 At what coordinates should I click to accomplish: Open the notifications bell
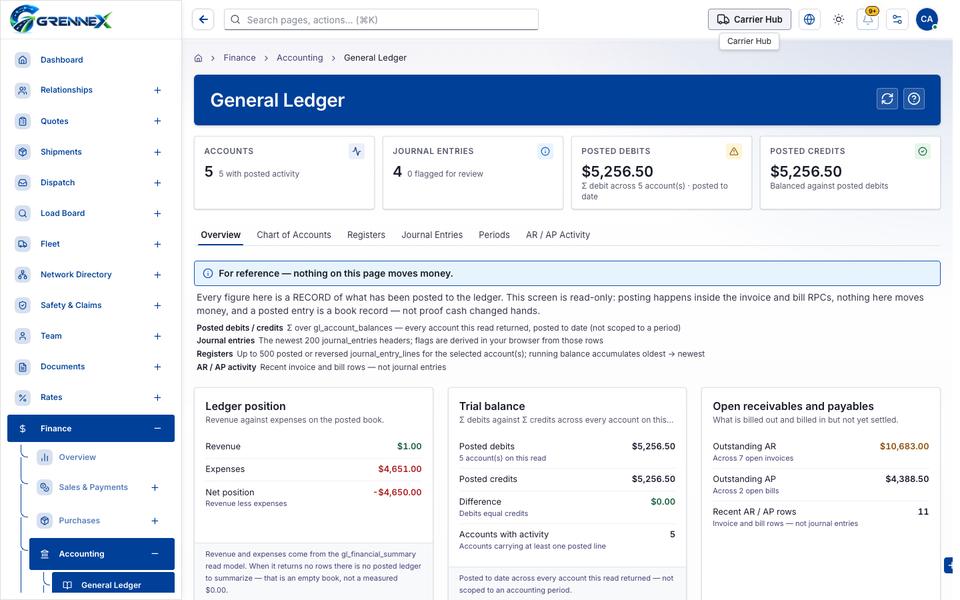868,20
